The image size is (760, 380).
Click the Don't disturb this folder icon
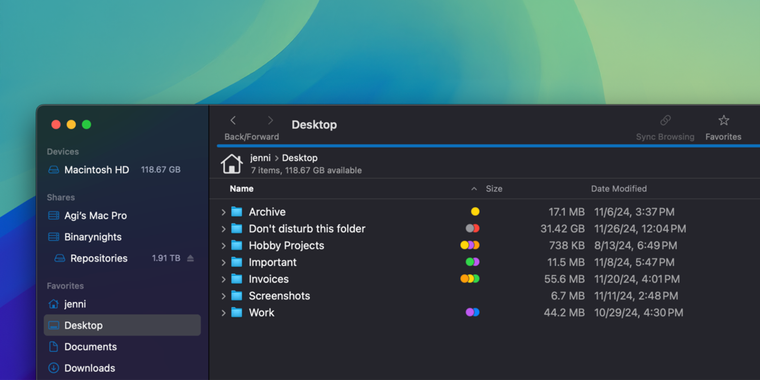click(237, 228)
